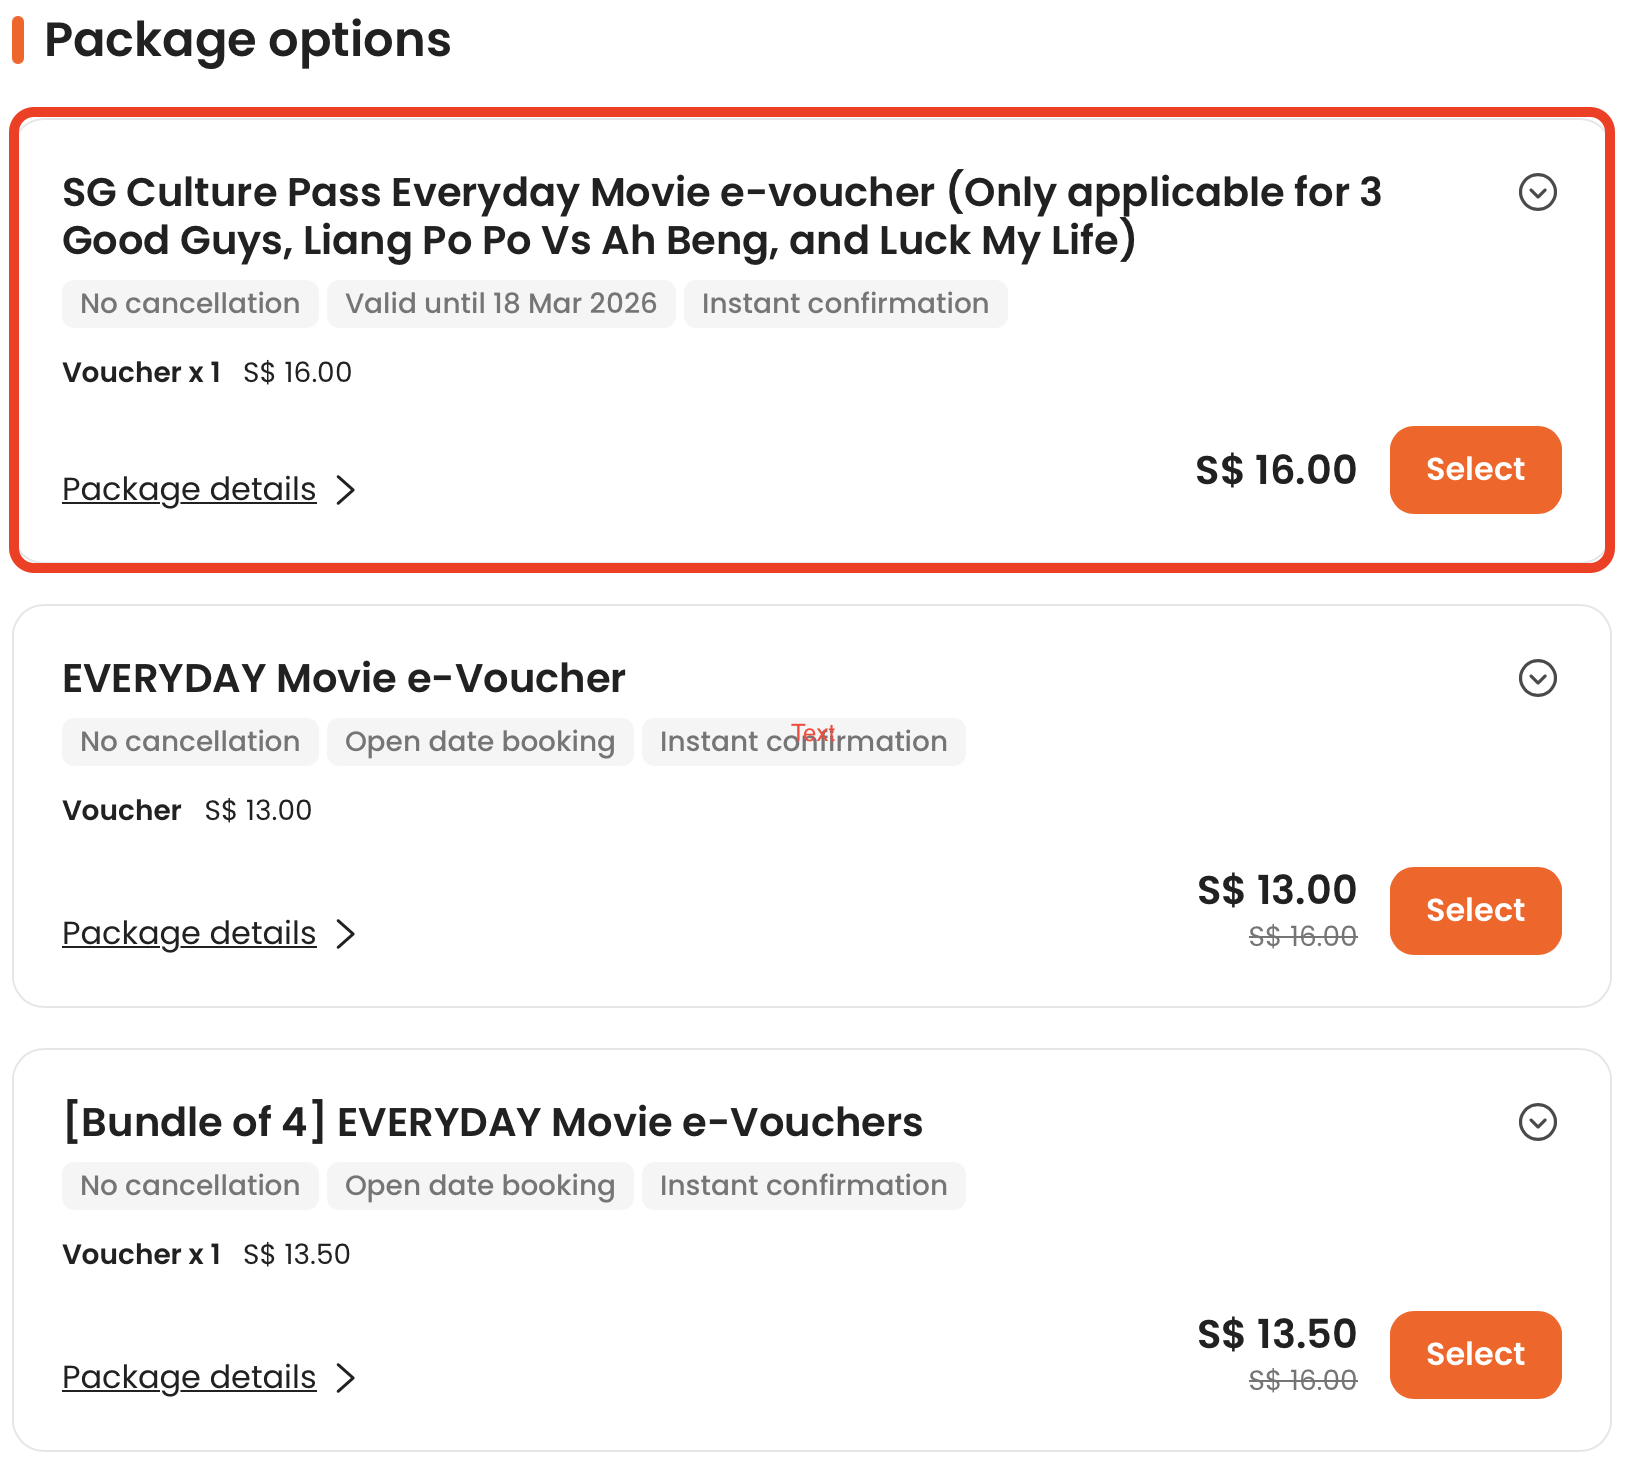
Task: Select the Bundle of 4 S$ 13.50 package
Action: pyautogui.click(x=1475, y=1355)
